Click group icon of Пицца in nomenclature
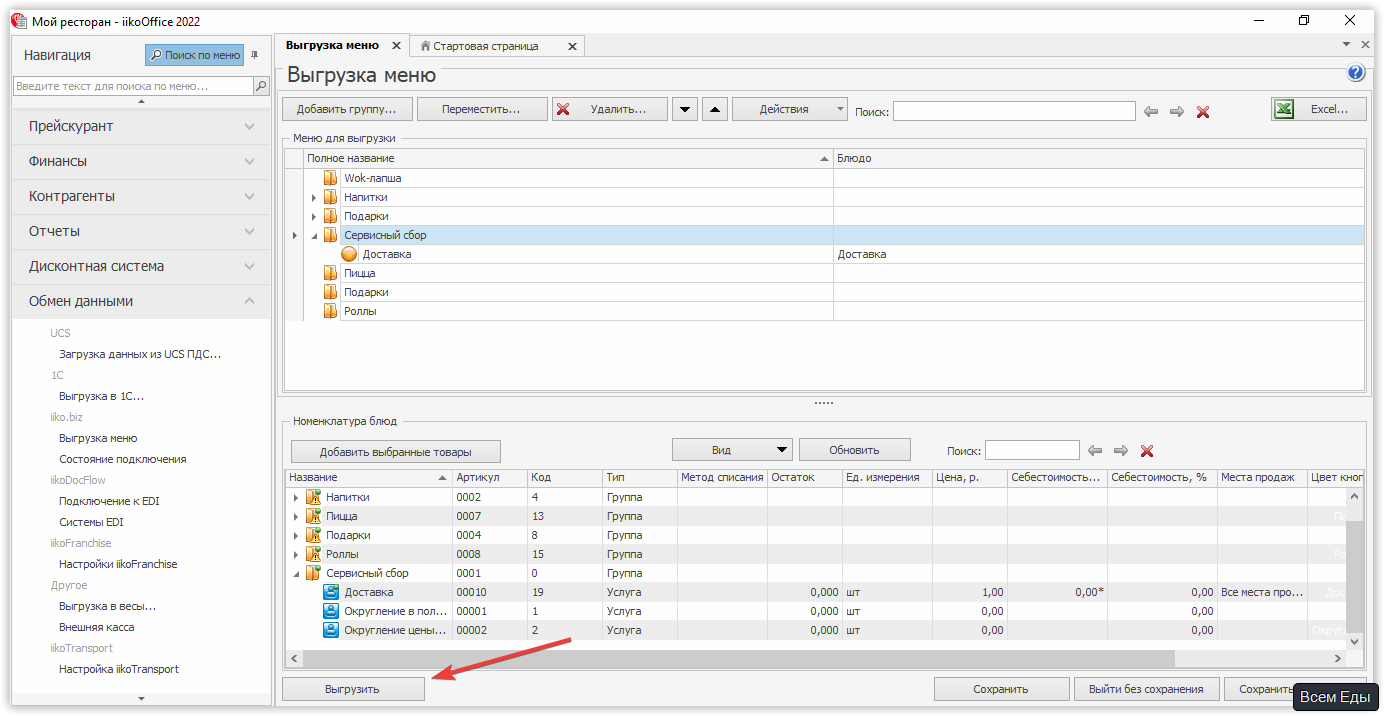1384x716 pixels. pos(313,516)
